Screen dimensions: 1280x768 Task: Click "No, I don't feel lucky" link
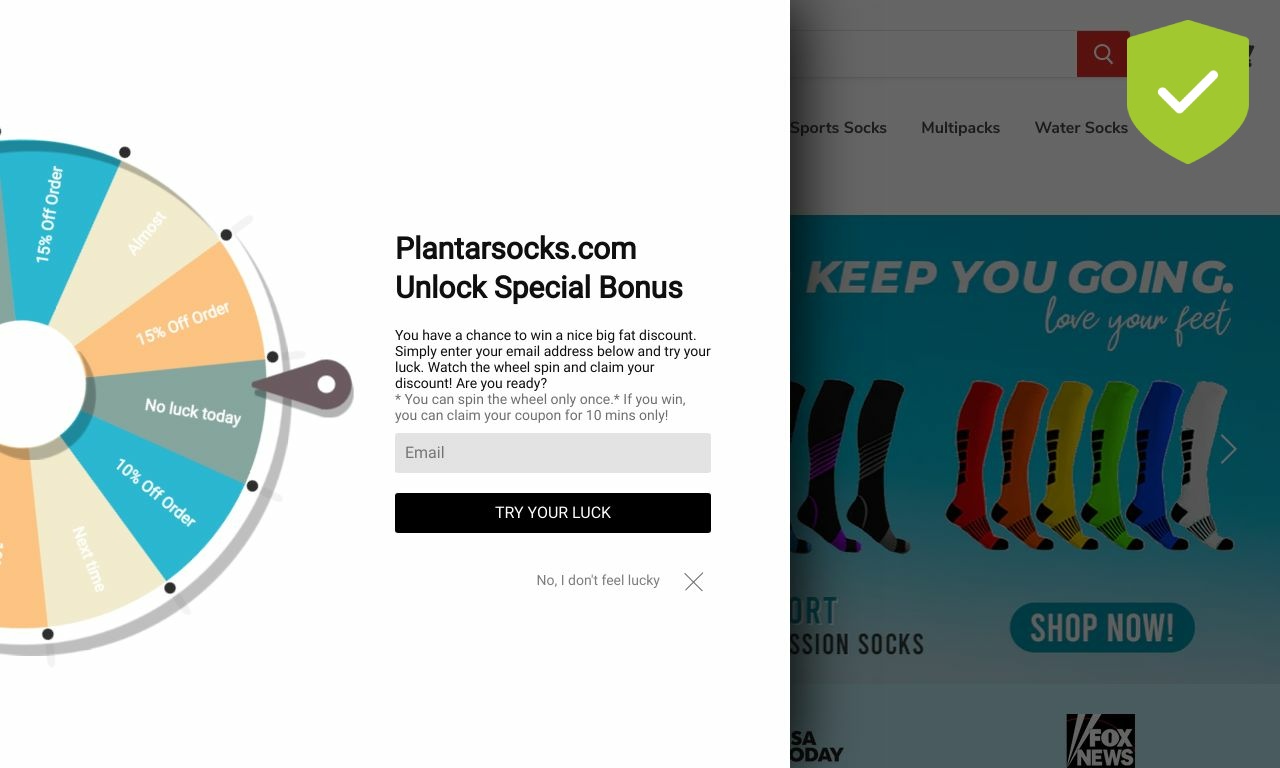point(598,580)
